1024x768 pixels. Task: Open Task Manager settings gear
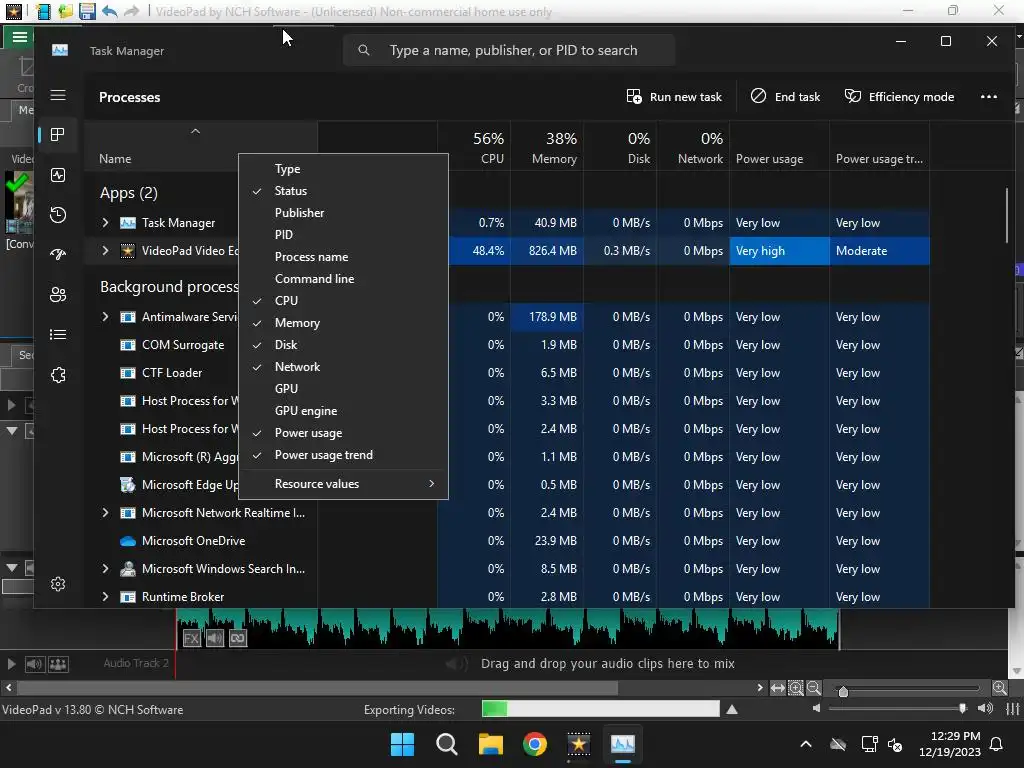[x=58, y=584]
